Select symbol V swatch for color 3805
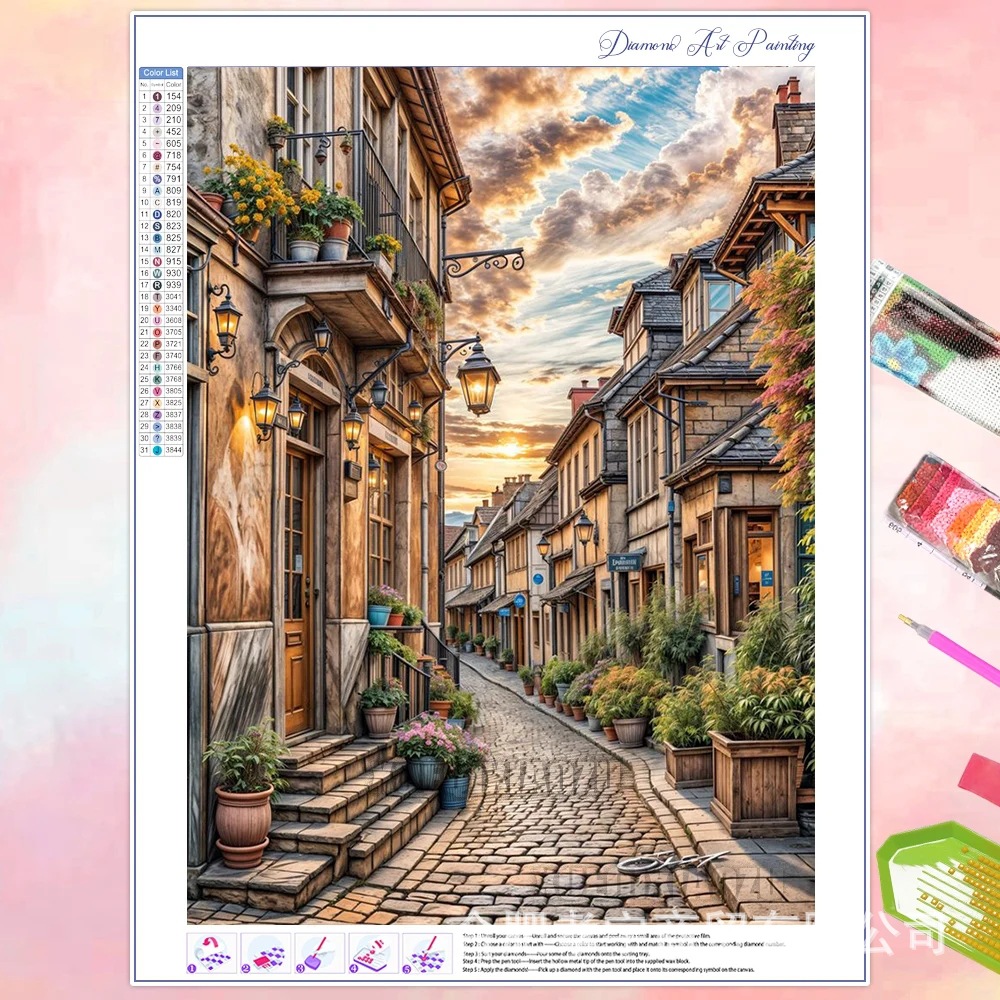This screenshot has width=1000, height=1000. [157, 391]
